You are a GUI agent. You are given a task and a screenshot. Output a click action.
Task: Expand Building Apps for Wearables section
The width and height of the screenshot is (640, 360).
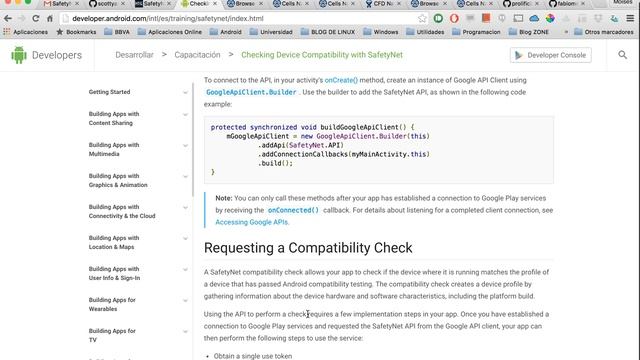click(x=185, y=300)
